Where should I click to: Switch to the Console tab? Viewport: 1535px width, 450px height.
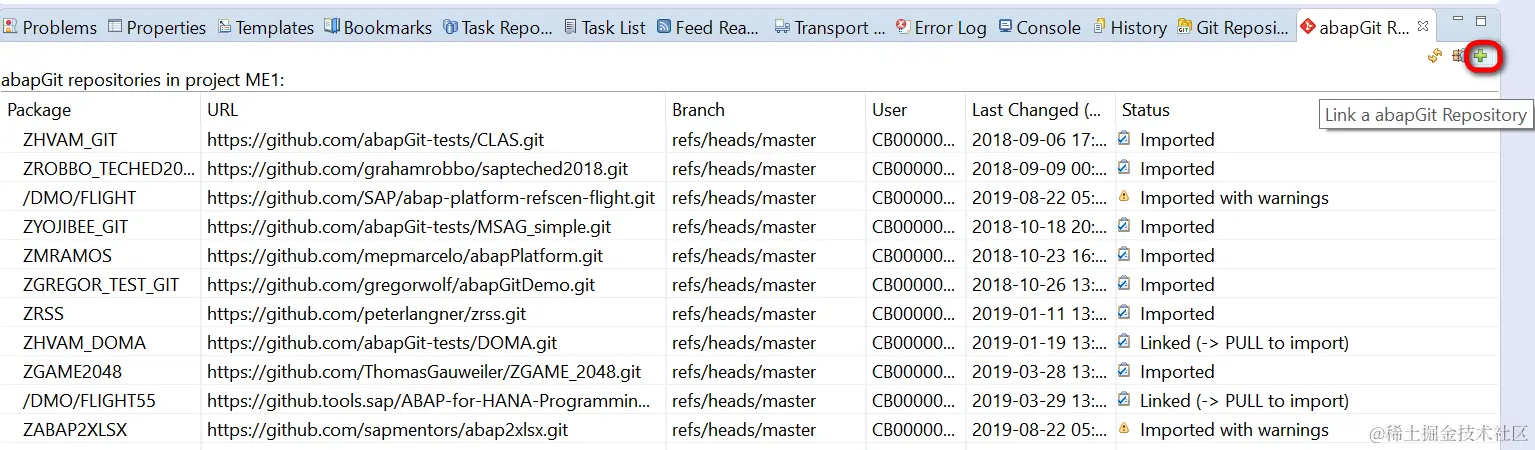point(1039,28)
